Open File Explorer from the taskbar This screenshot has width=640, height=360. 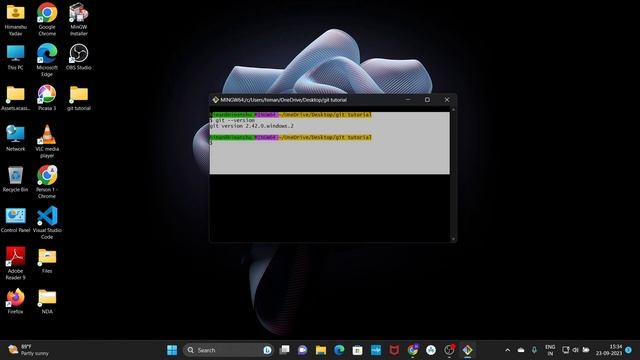point(321,350)
